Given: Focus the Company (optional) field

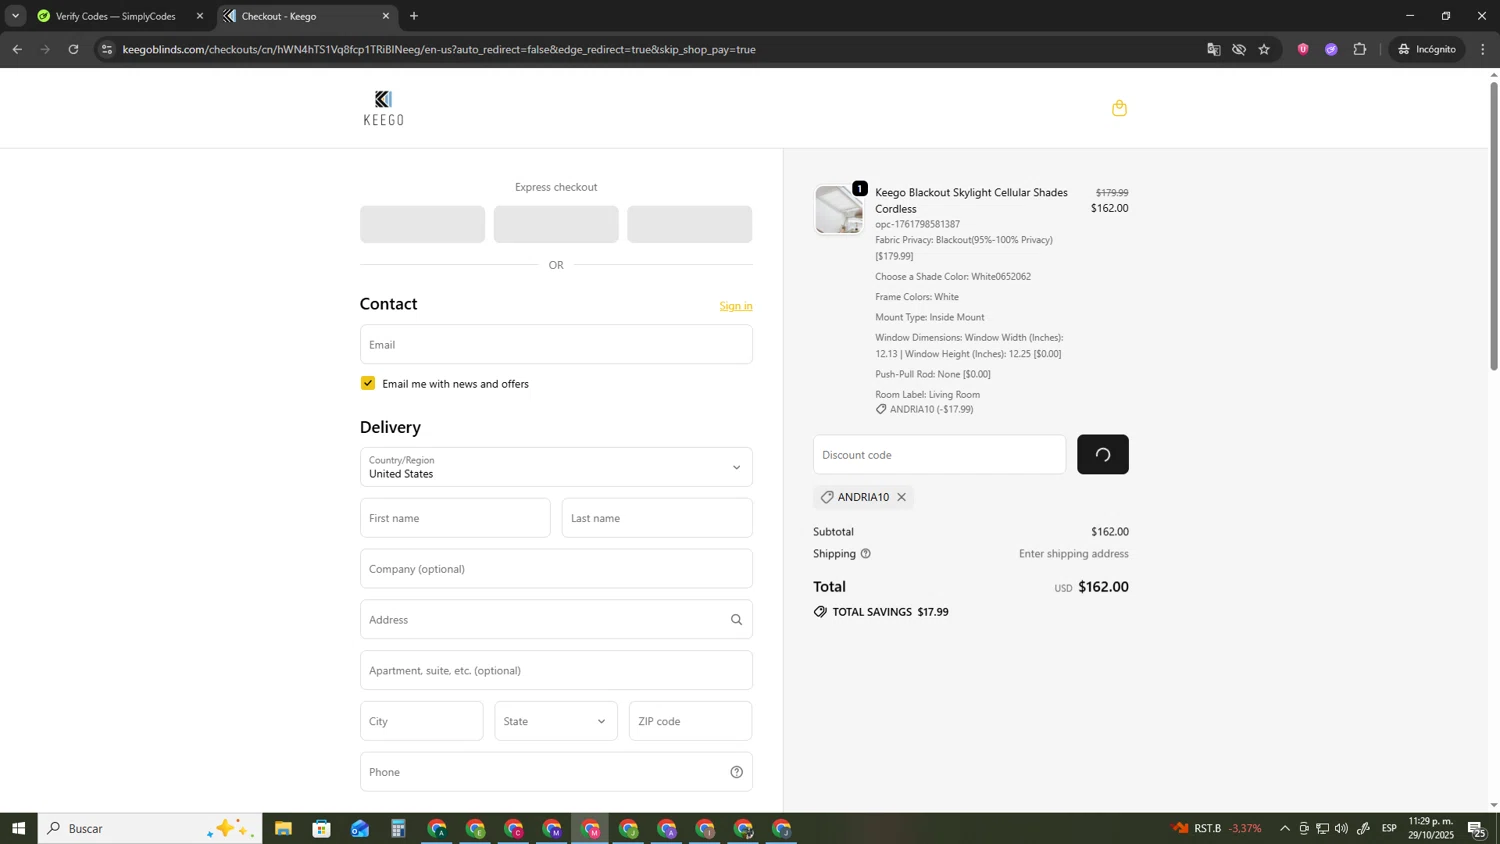Looking at the screenshot, I should tap(556, 569).
